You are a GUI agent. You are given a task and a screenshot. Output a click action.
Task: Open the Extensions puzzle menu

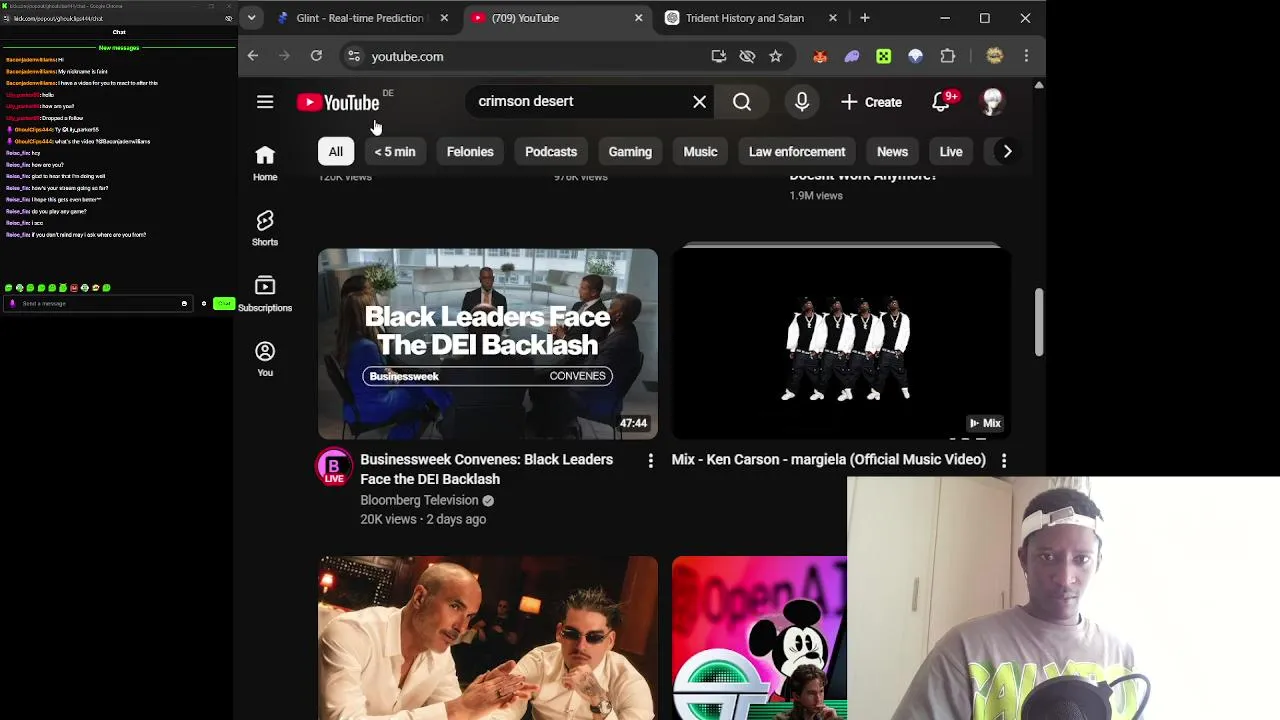pos(948,56)
